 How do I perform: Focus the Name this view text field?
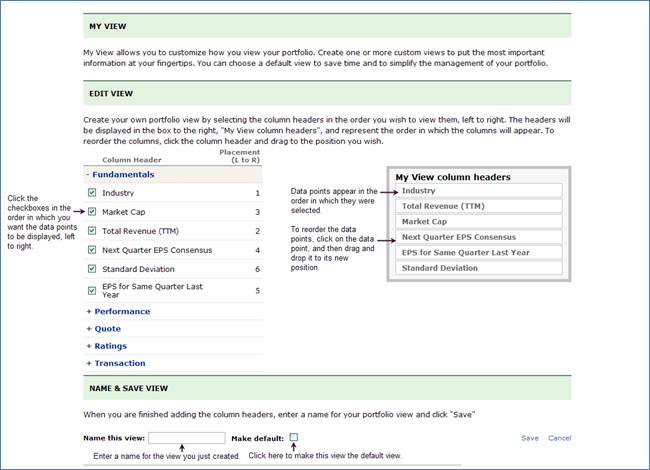(186, 438)
